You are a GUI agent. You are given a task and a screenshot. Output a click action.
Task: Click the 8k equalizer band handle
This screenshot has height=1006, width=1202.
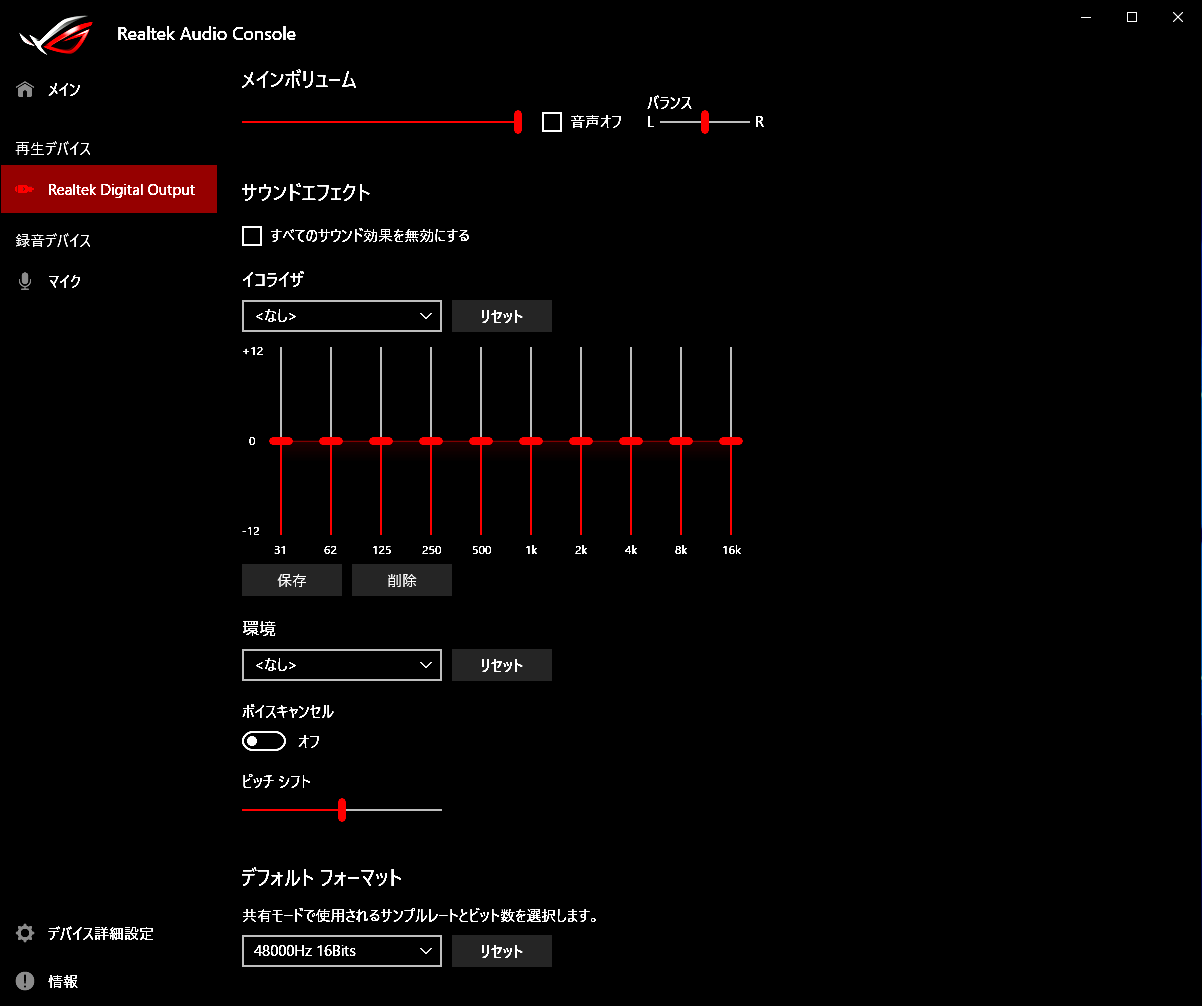coord(681,441)
